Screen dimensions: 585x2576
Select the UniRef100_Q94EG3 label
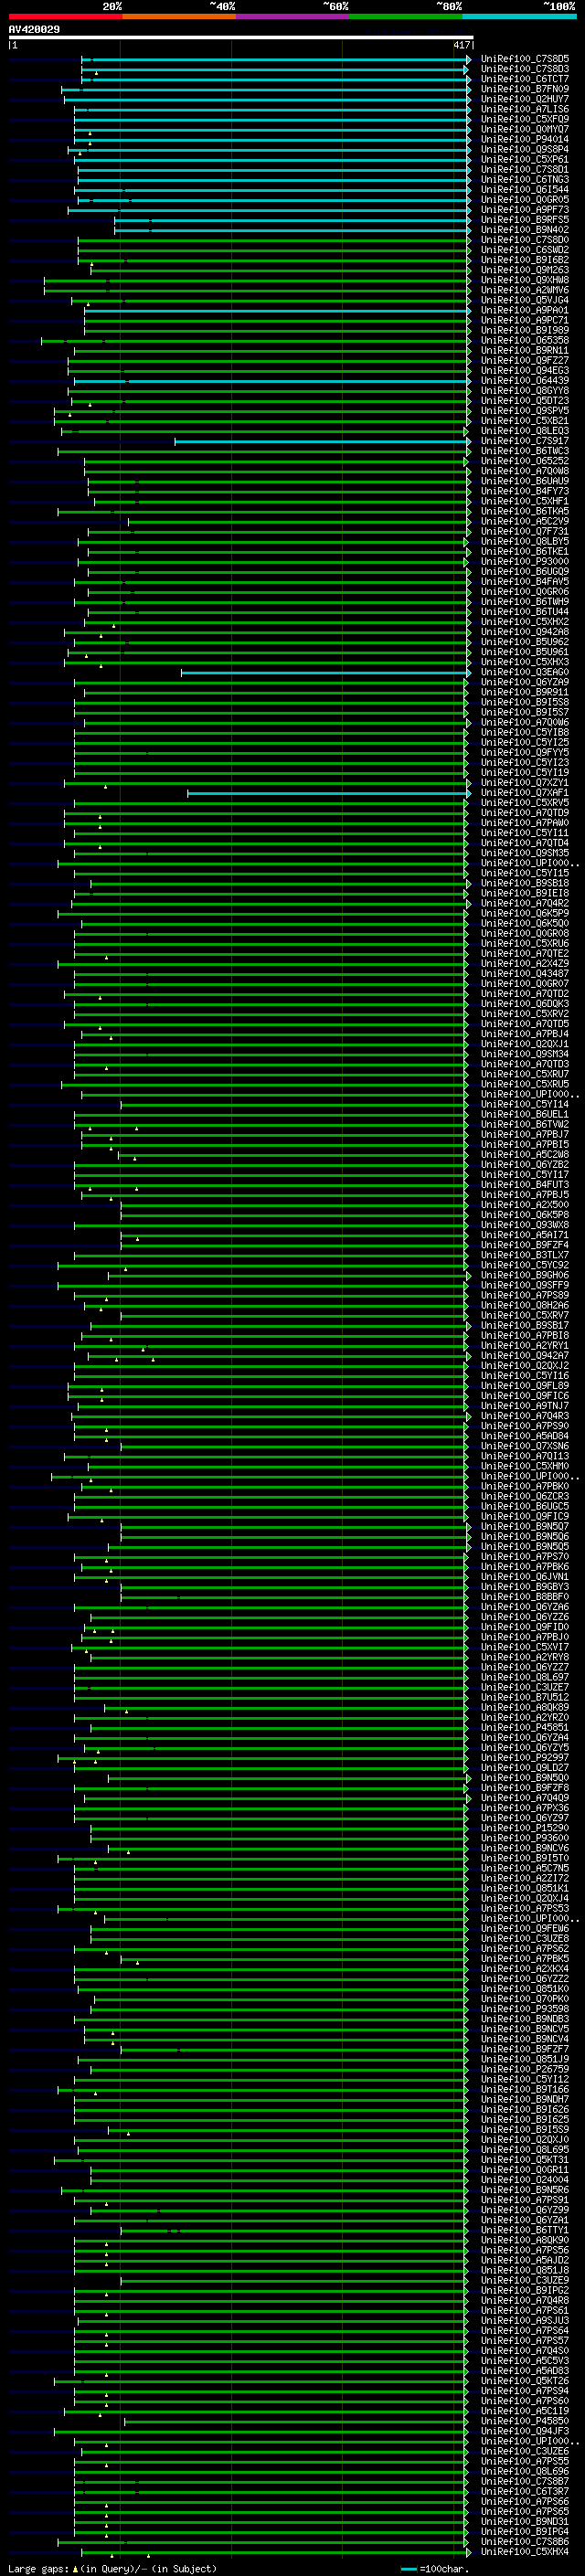click(525, 370)
